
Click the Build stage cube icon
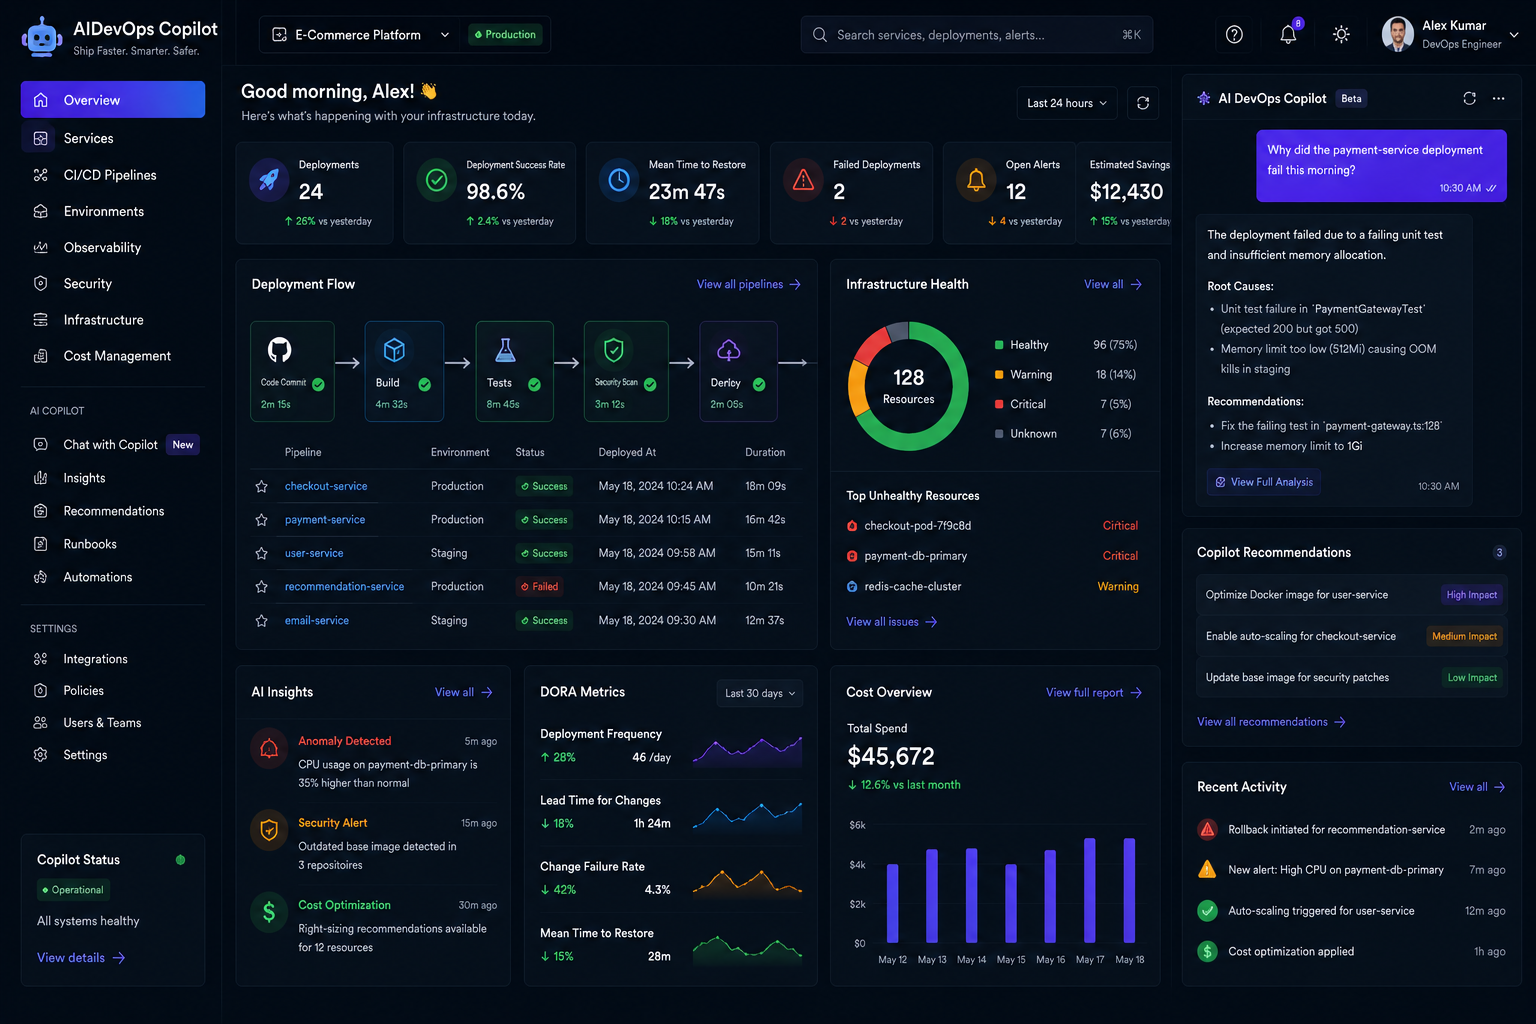[394, 349]
